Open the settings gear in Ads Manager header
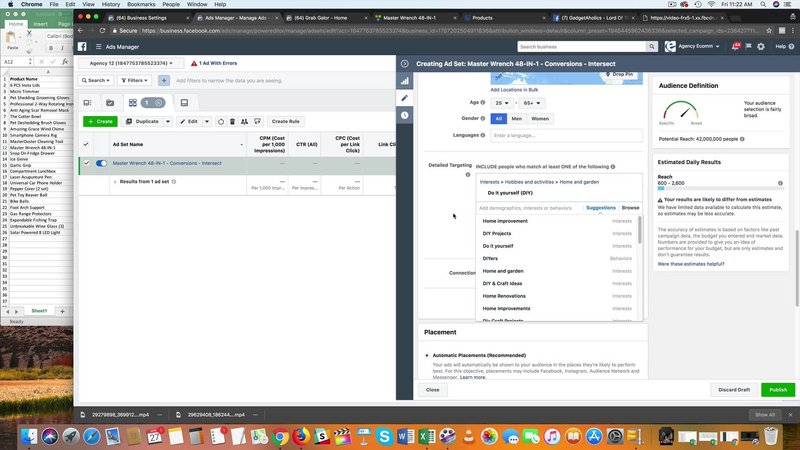 [761, 46]
